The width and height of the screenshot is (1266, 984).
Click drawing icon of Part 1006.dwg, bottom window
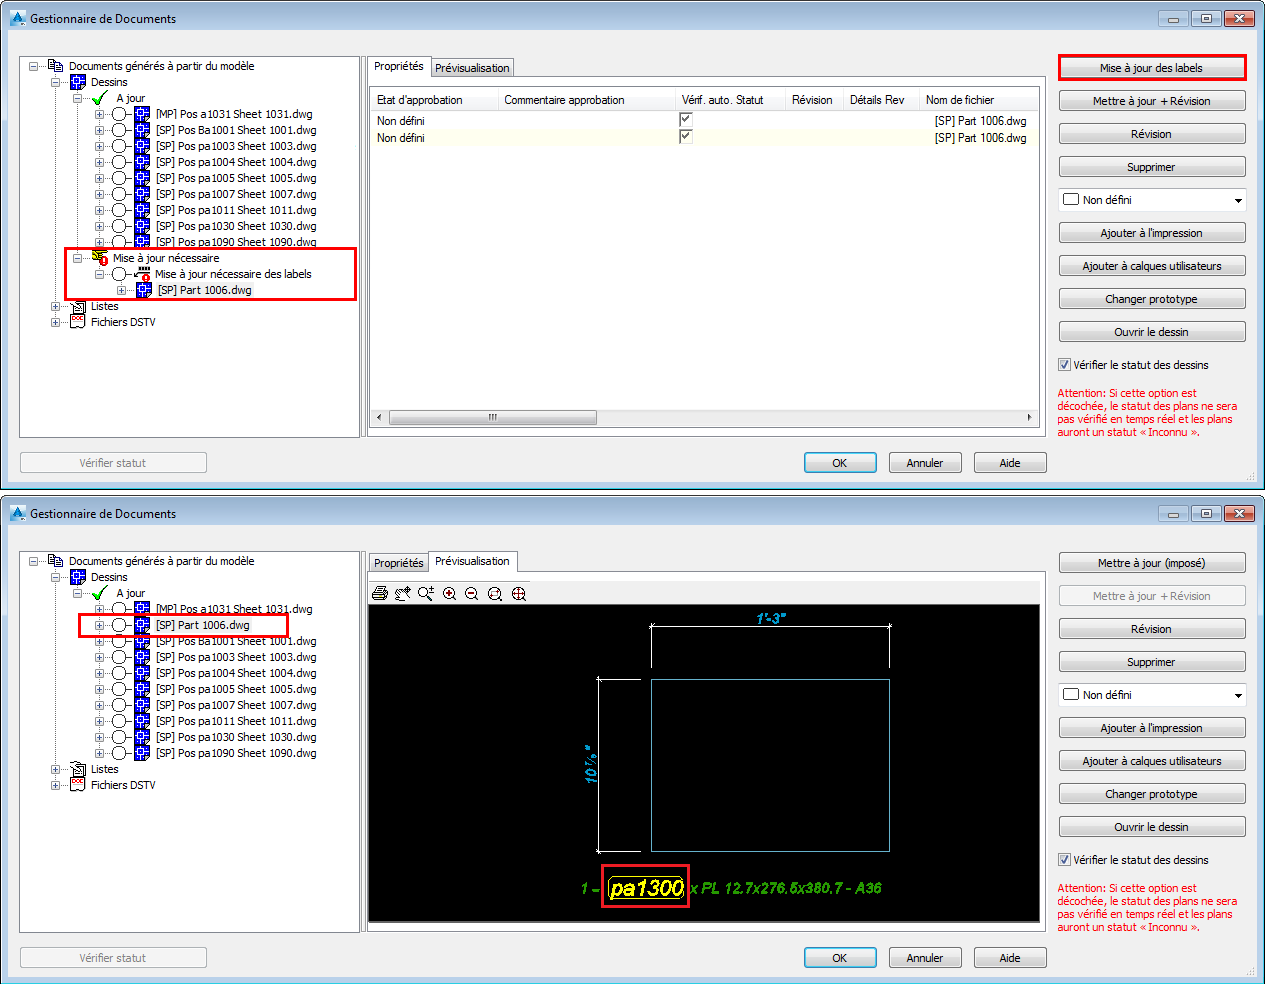(x=142, y=625)
